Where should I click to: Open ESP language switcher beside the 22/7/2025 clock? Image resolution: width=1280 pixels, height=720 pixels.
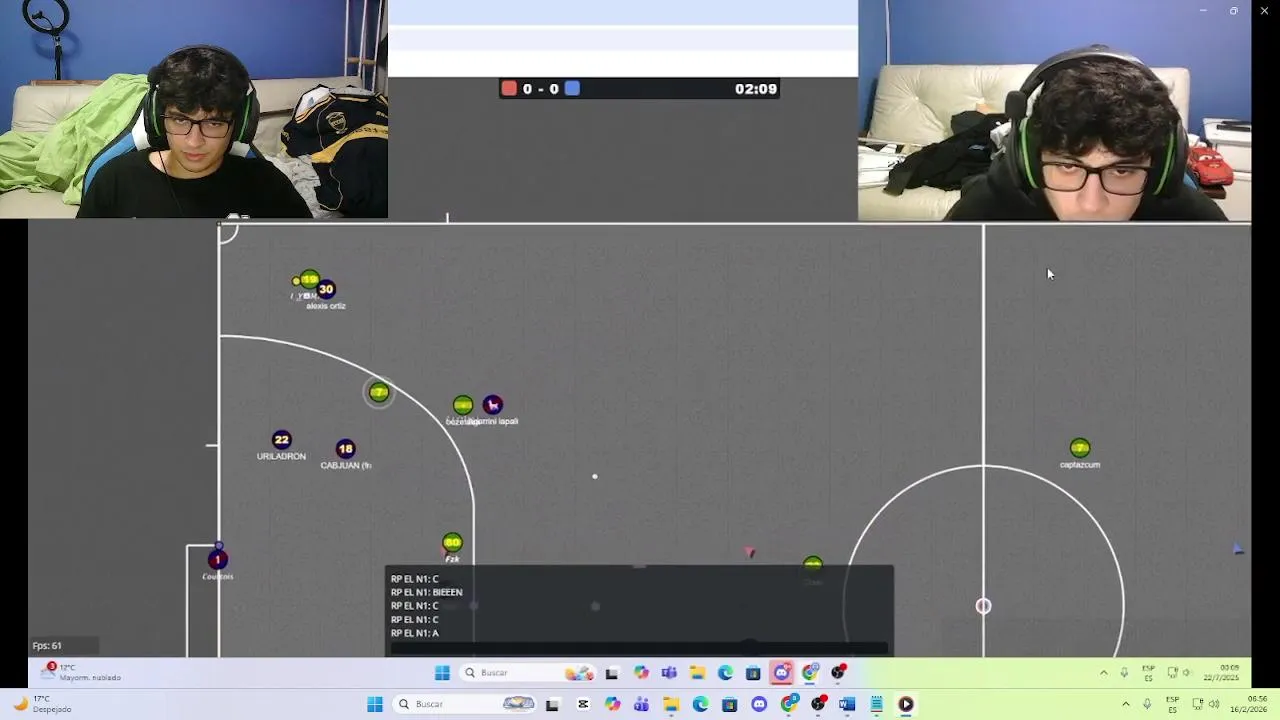tap(1148, 673)
